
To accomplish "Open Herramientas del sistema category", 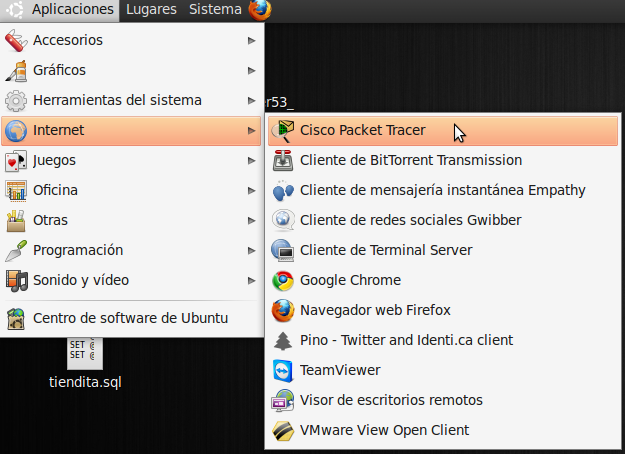I will (x=131, y=100).
